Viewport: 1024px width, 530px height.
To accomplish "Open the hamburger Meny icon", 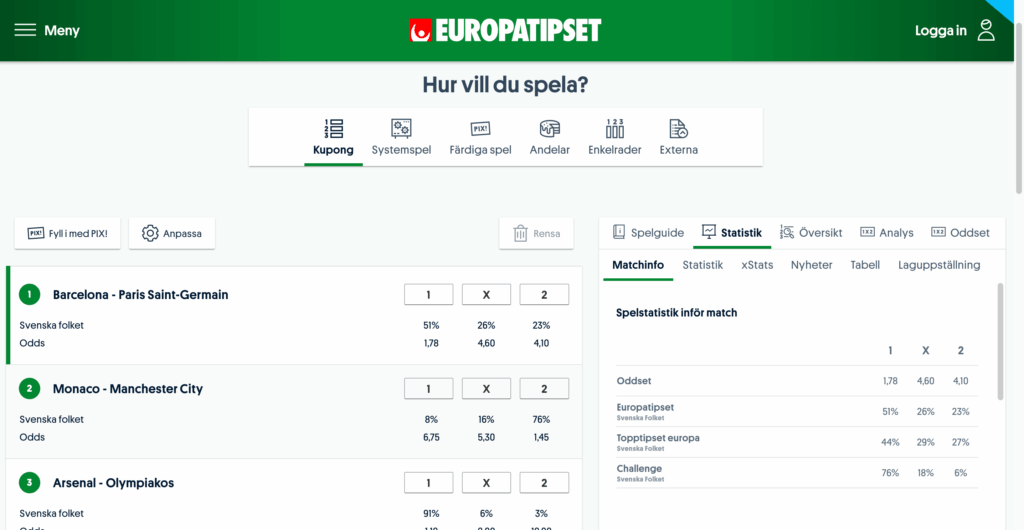I will click(x=25, y=30).
